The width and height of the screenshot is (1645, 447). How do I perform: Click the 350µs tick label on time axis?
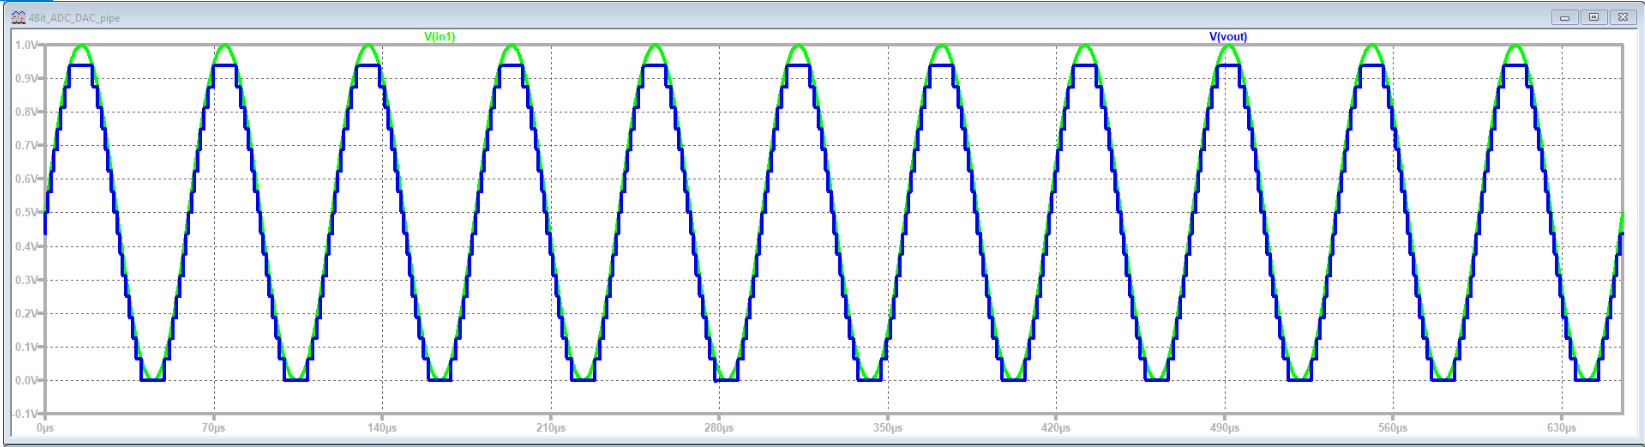[x=887, y=428]
